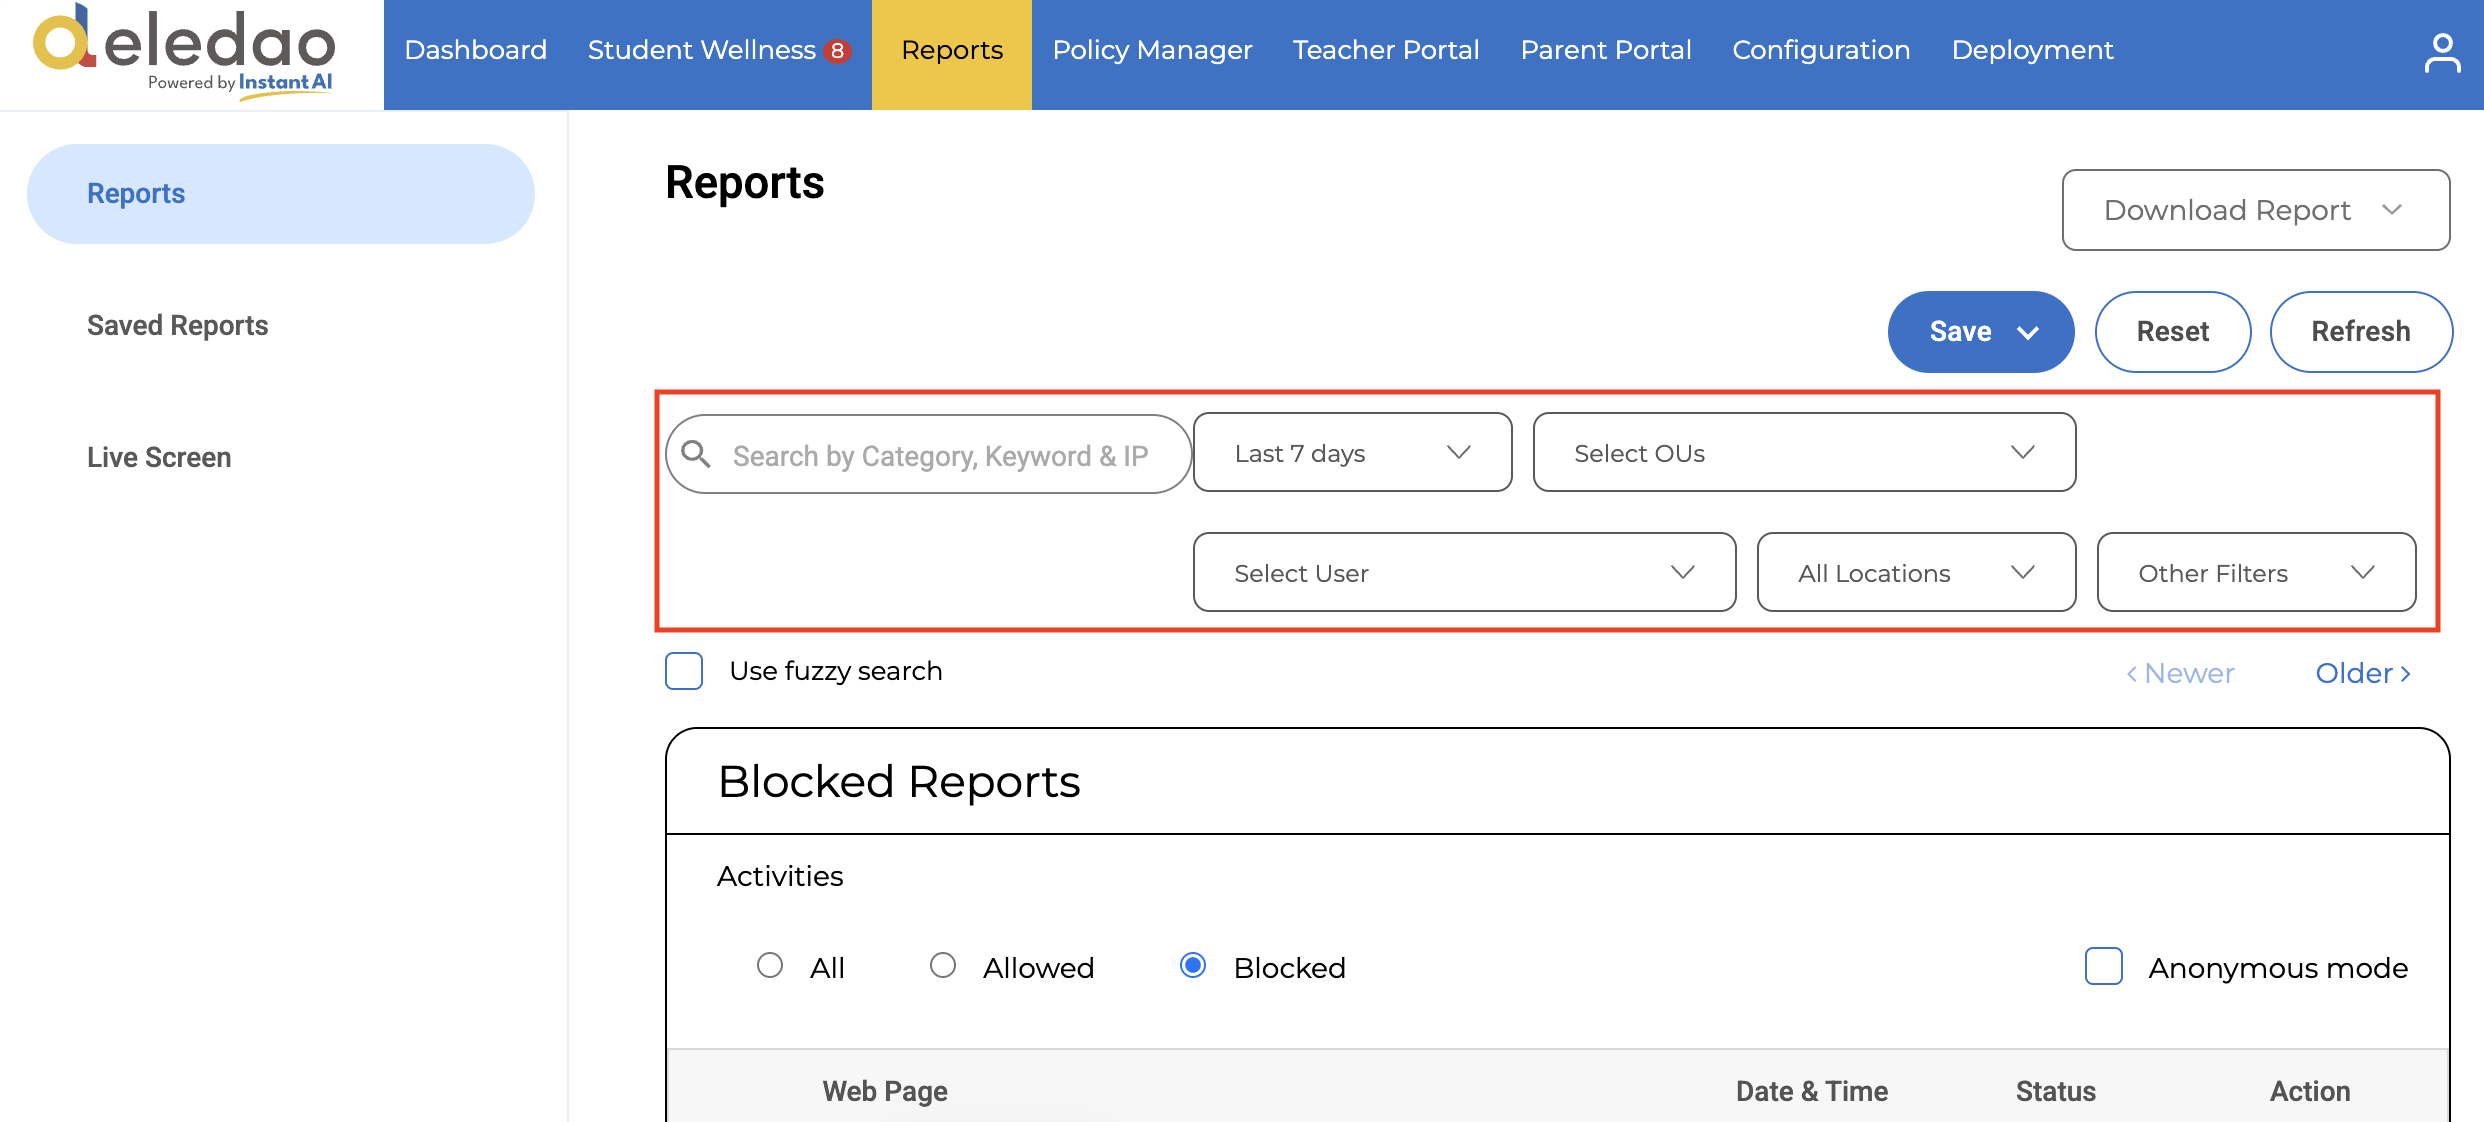Enable the Use fuzzy search checkbox
The height and width of the screenshot is (1122, 2484).
(x=684, y=671)
